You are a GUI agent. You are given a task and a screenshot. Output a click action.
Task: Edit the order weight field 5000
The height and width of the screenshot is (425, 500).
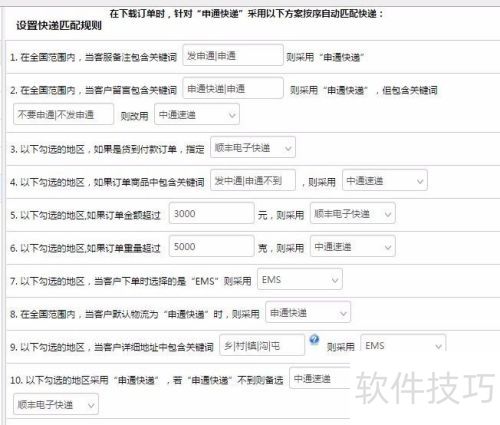(211, 246)
